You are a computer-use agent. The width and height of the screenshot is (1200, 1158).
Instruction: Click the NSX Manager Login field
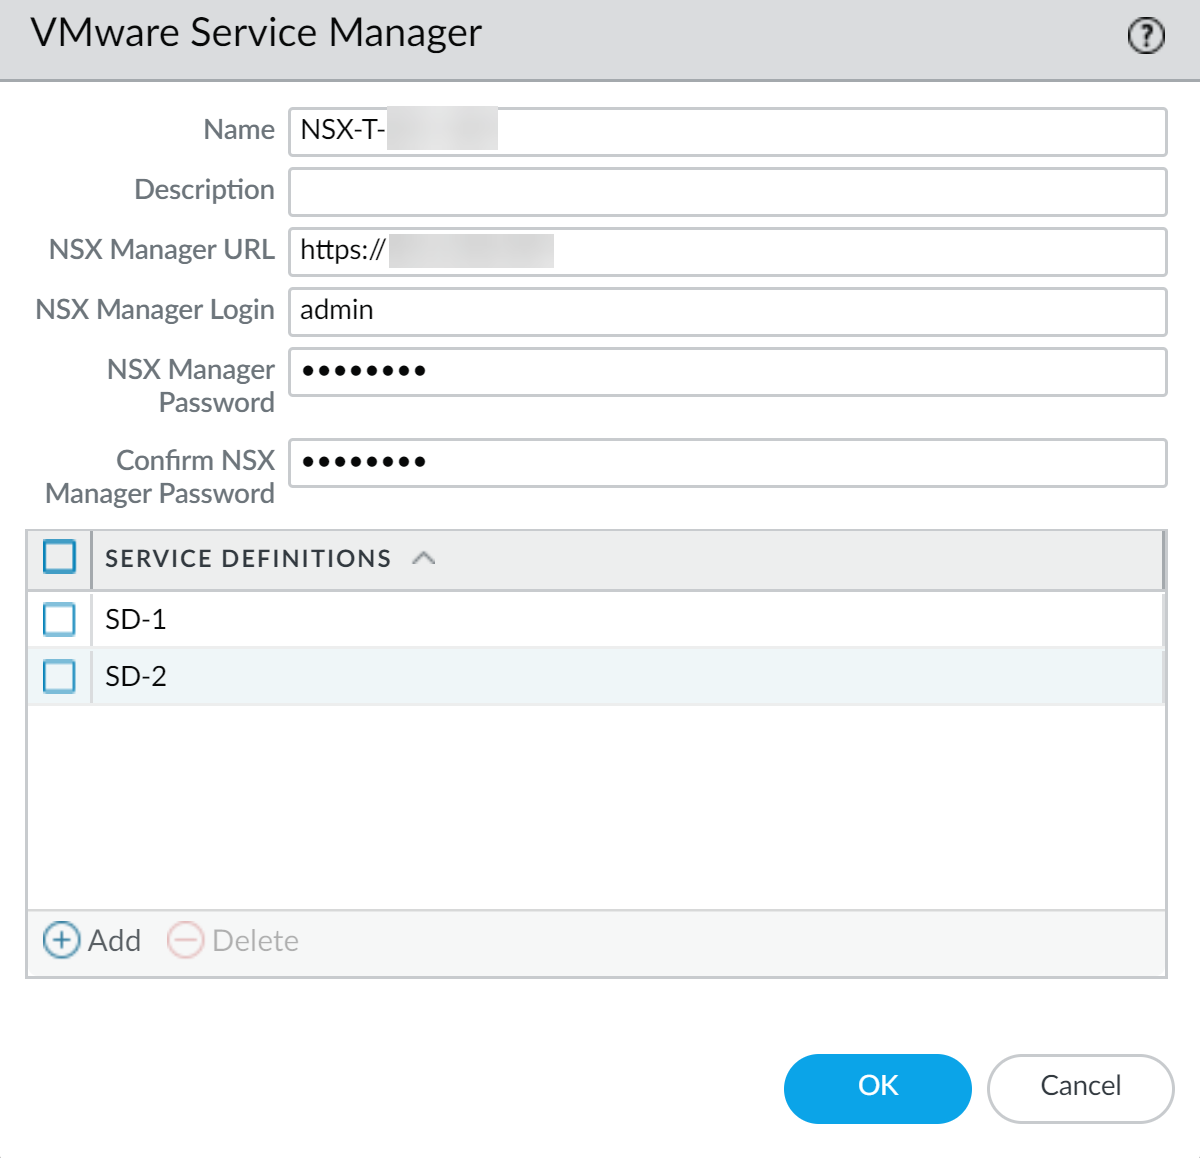728,312
